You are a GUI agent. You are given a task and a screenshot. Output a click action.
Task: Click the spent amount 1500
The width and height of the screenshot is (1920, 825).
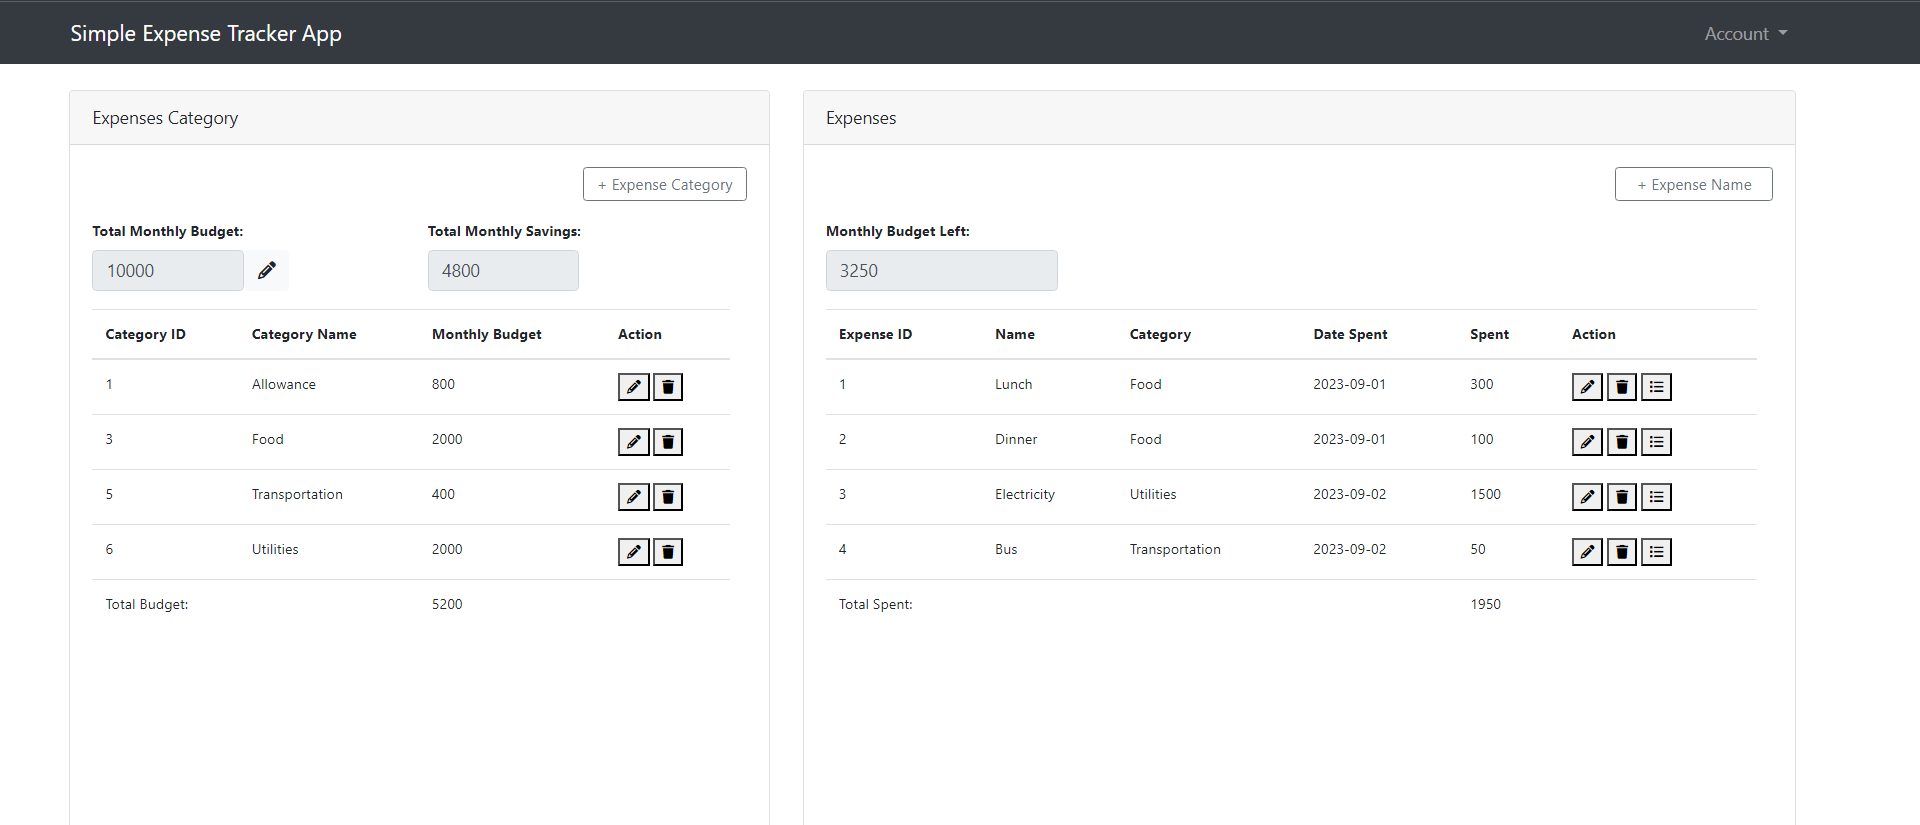pyautogui.click(x=1485, y=494)
